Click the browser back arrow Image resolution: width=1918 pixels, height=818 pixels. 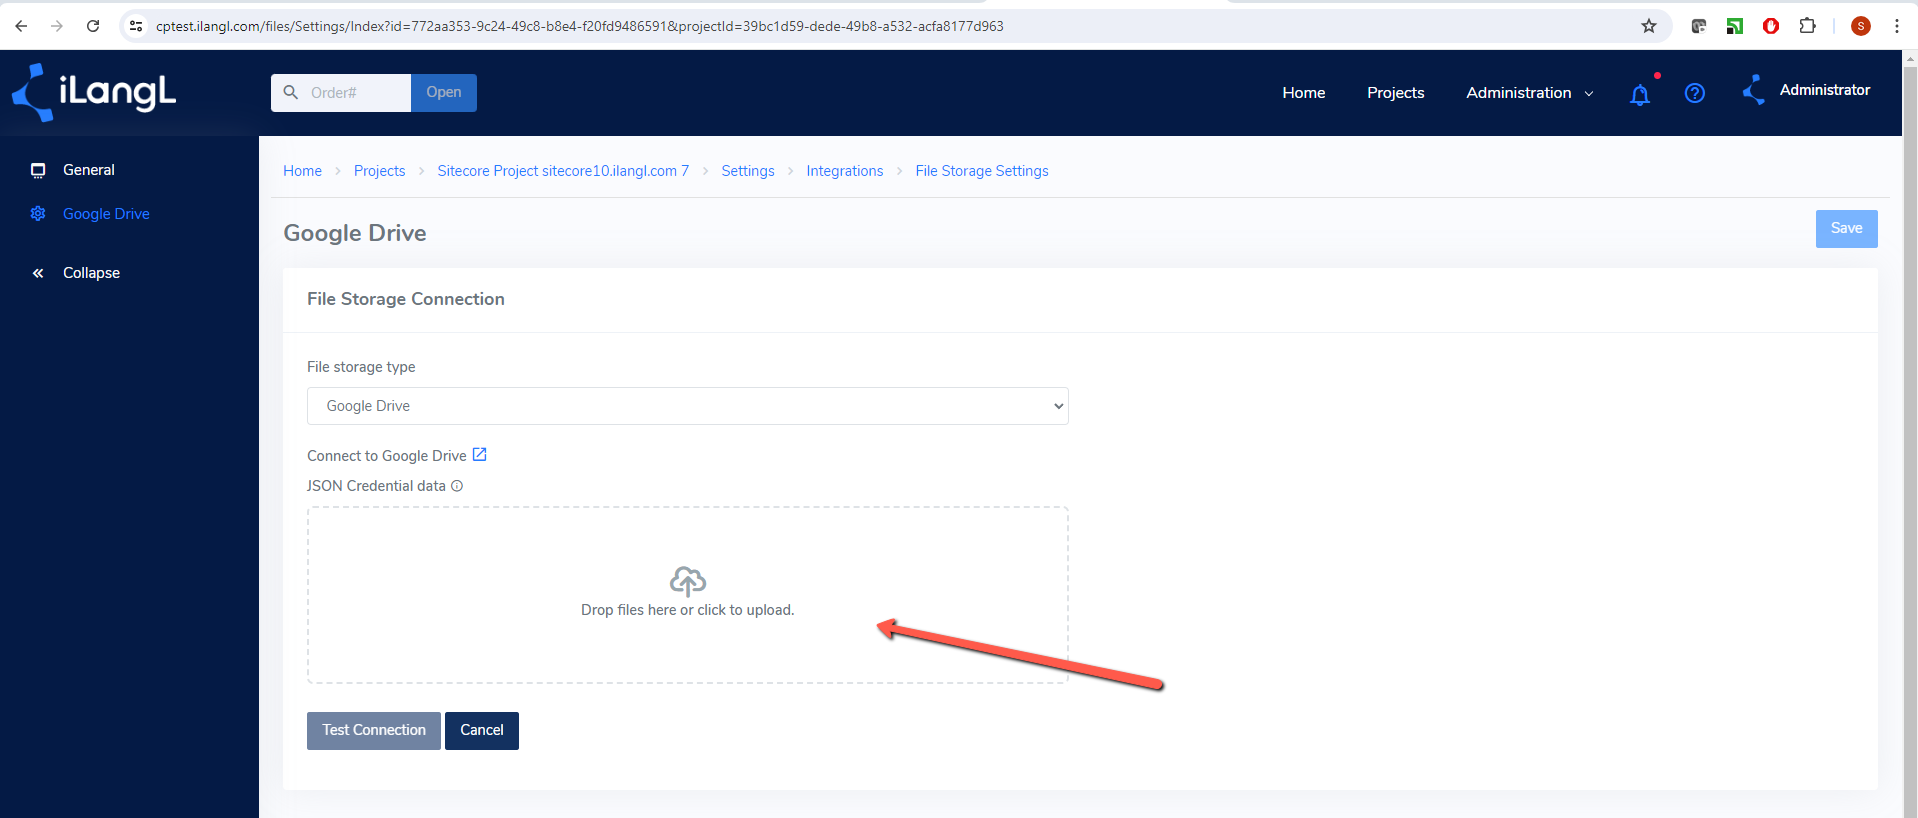pyautogui.click(x=21, y=26)
